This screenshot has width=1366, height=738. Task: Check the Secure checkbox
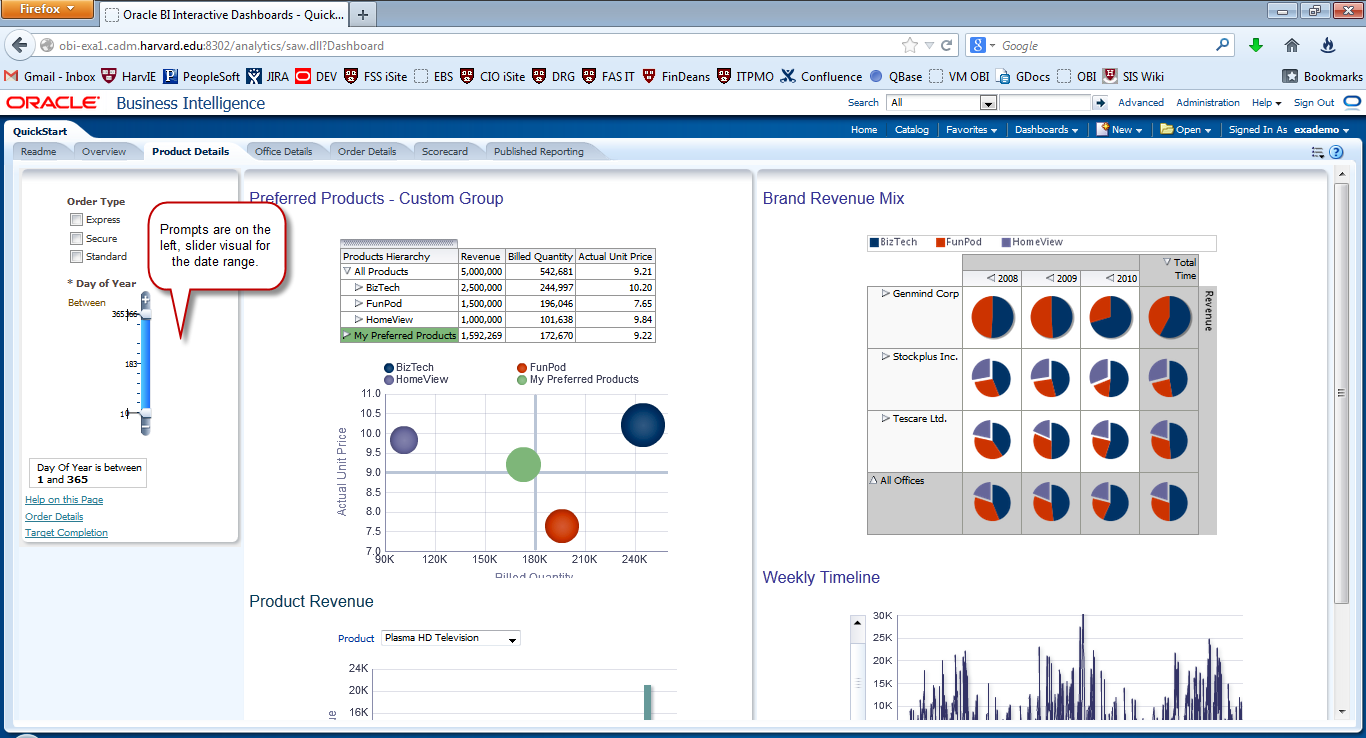coord(76,238)
